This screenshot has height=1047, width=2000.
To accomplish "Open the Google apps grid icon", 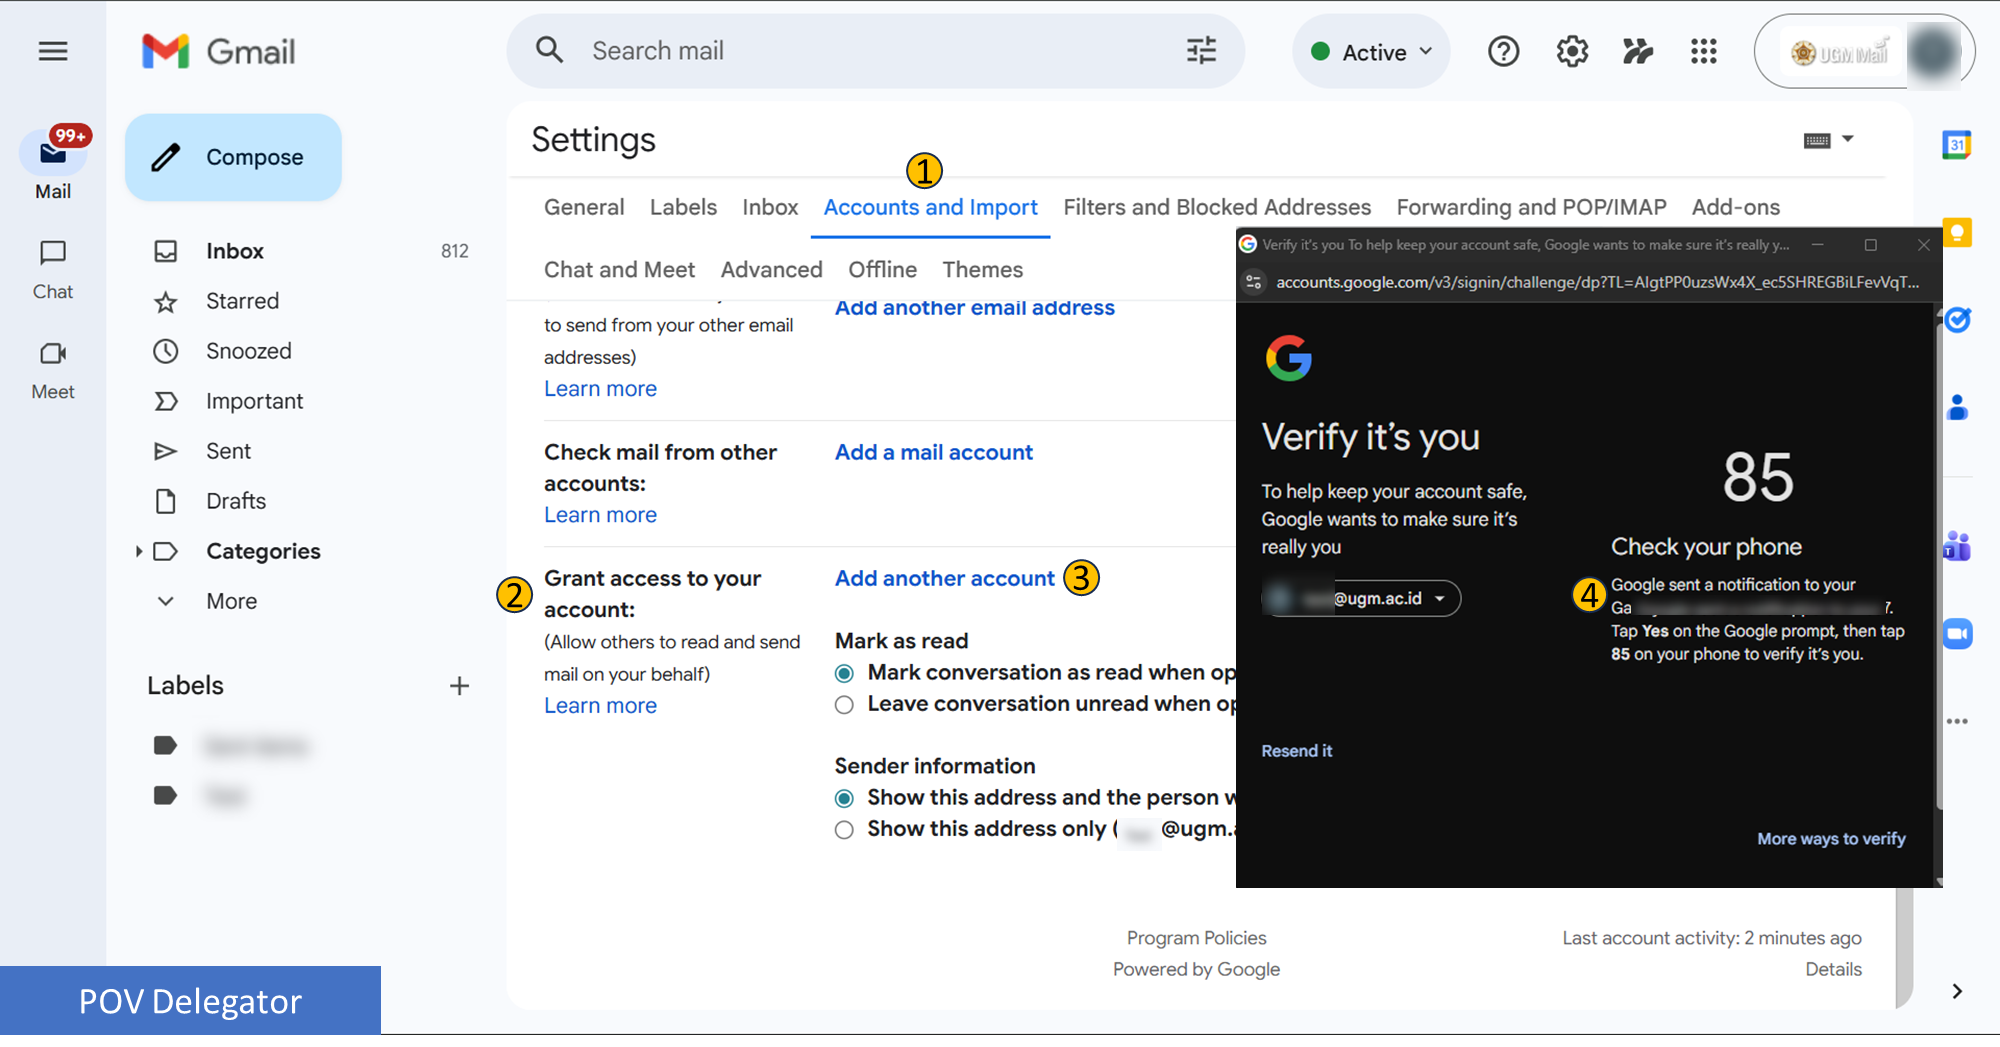I will 1703,52.
